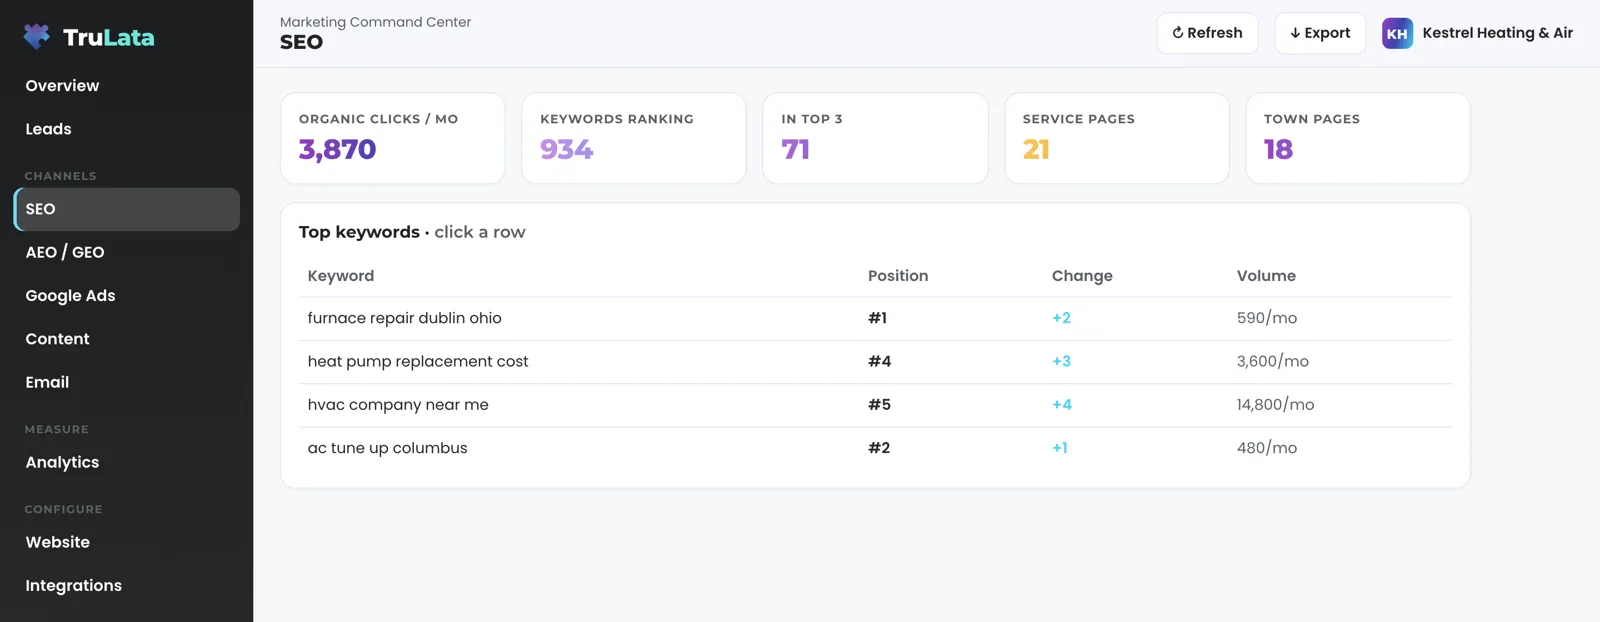Click the Change column header

(x=1082, y=276)
